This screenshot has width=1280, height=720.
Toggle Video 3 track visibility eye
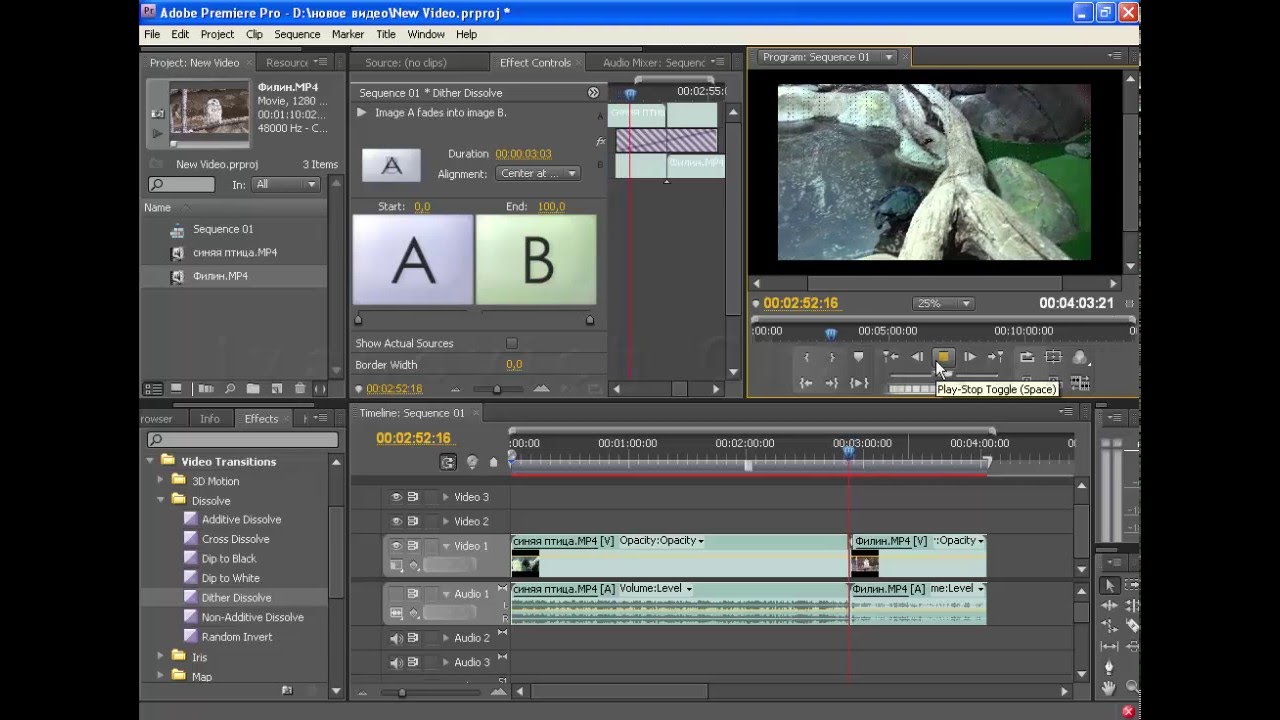[396, 497]
